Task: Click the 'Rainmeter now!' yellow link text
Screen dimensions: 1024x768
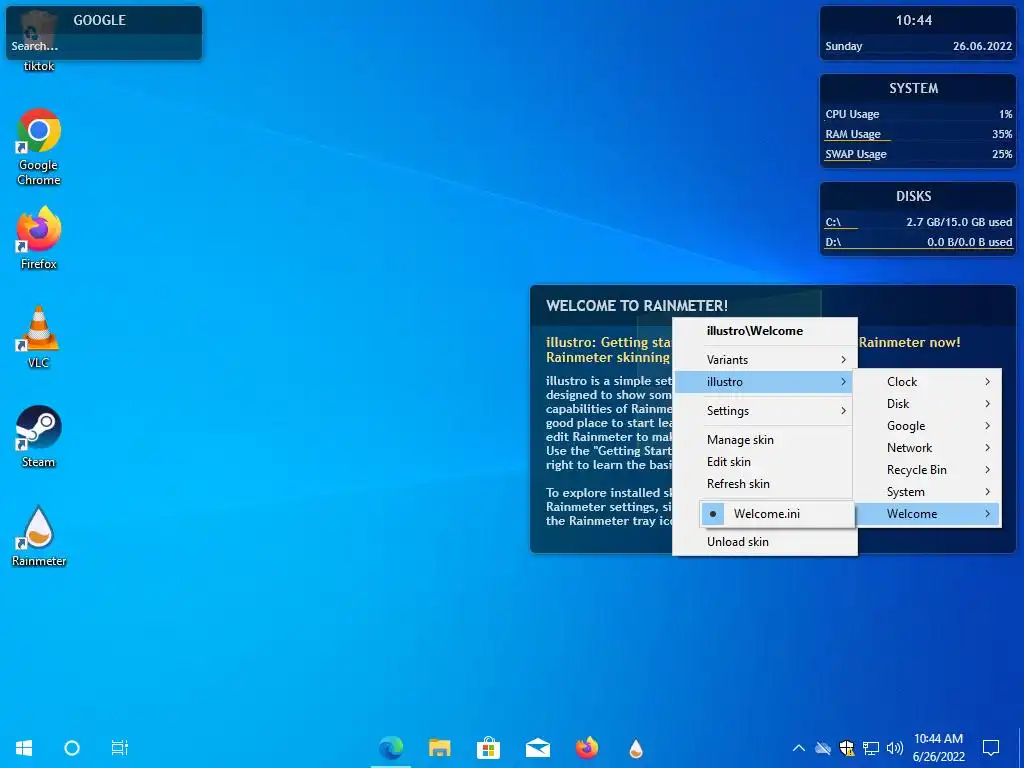Action: tap(910, 342)
